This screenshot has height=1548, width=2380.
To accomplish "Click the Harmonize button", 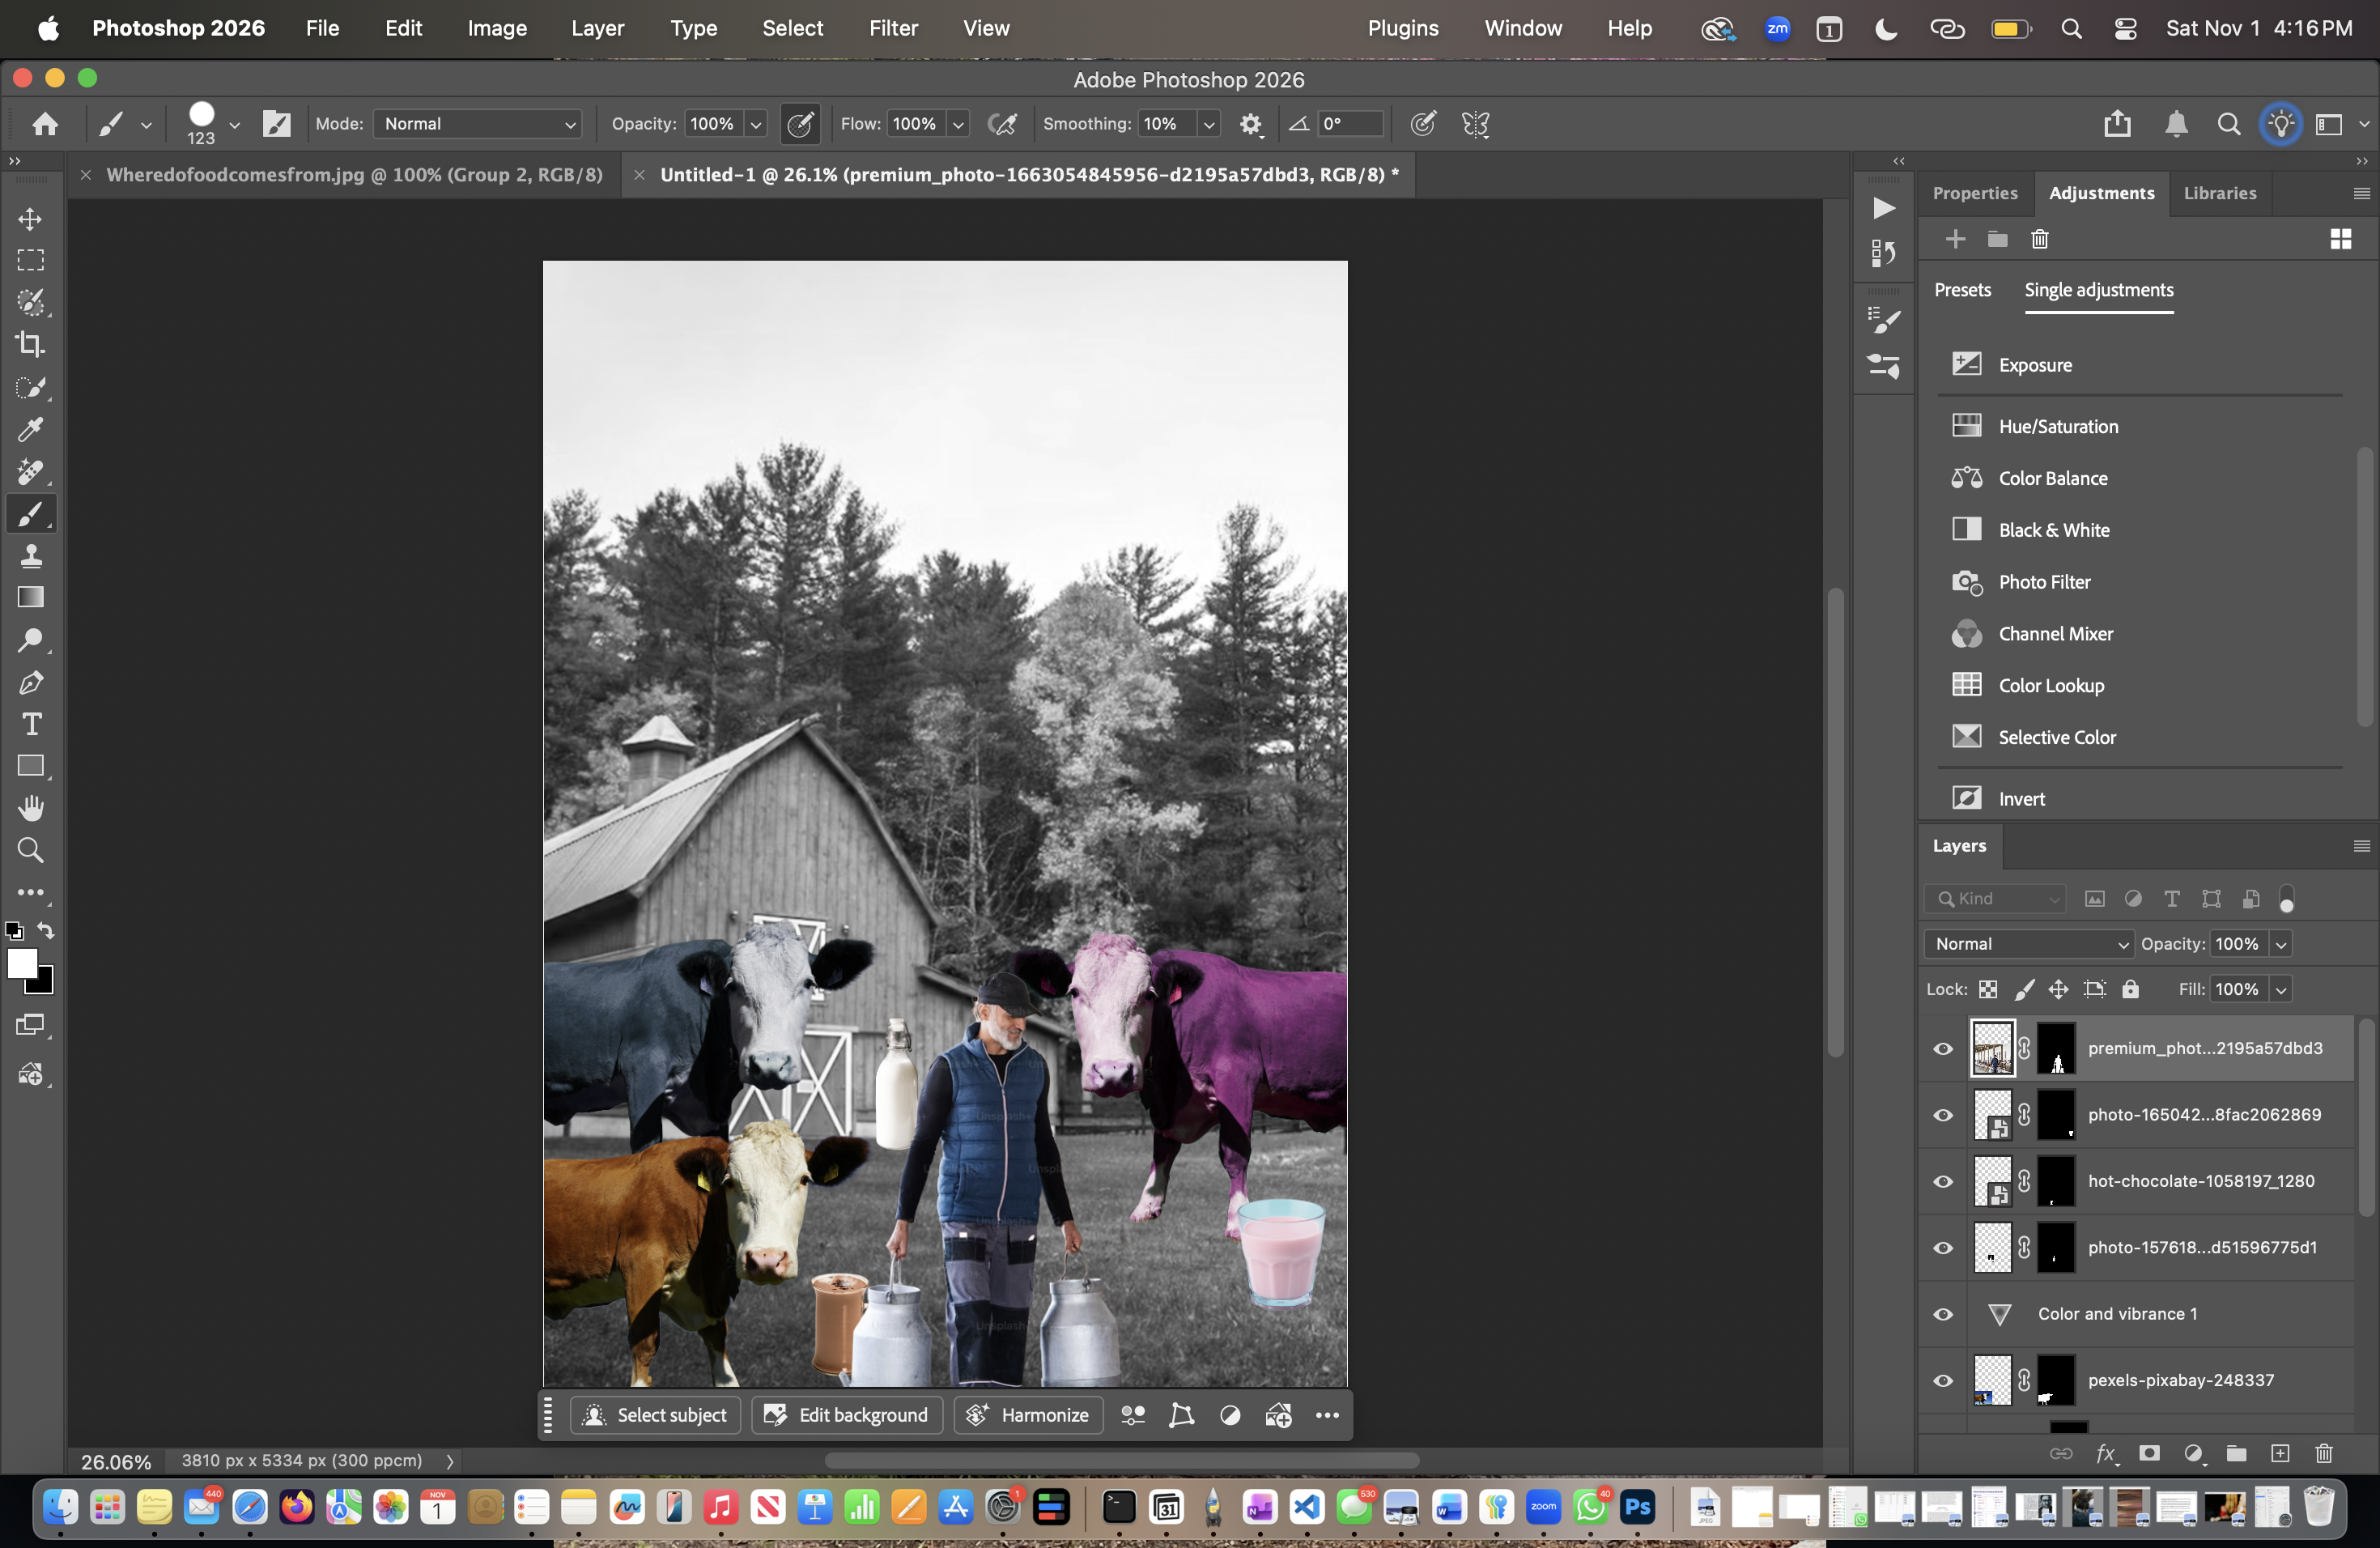I will pyautogui.click(x=1028, y=1415).
